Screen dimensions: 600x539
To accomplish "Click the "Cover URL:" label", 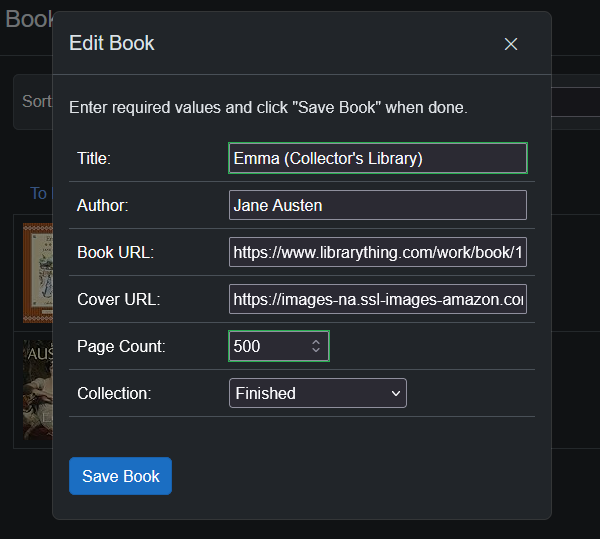I will pyautogui.click(x=118, y=299).
